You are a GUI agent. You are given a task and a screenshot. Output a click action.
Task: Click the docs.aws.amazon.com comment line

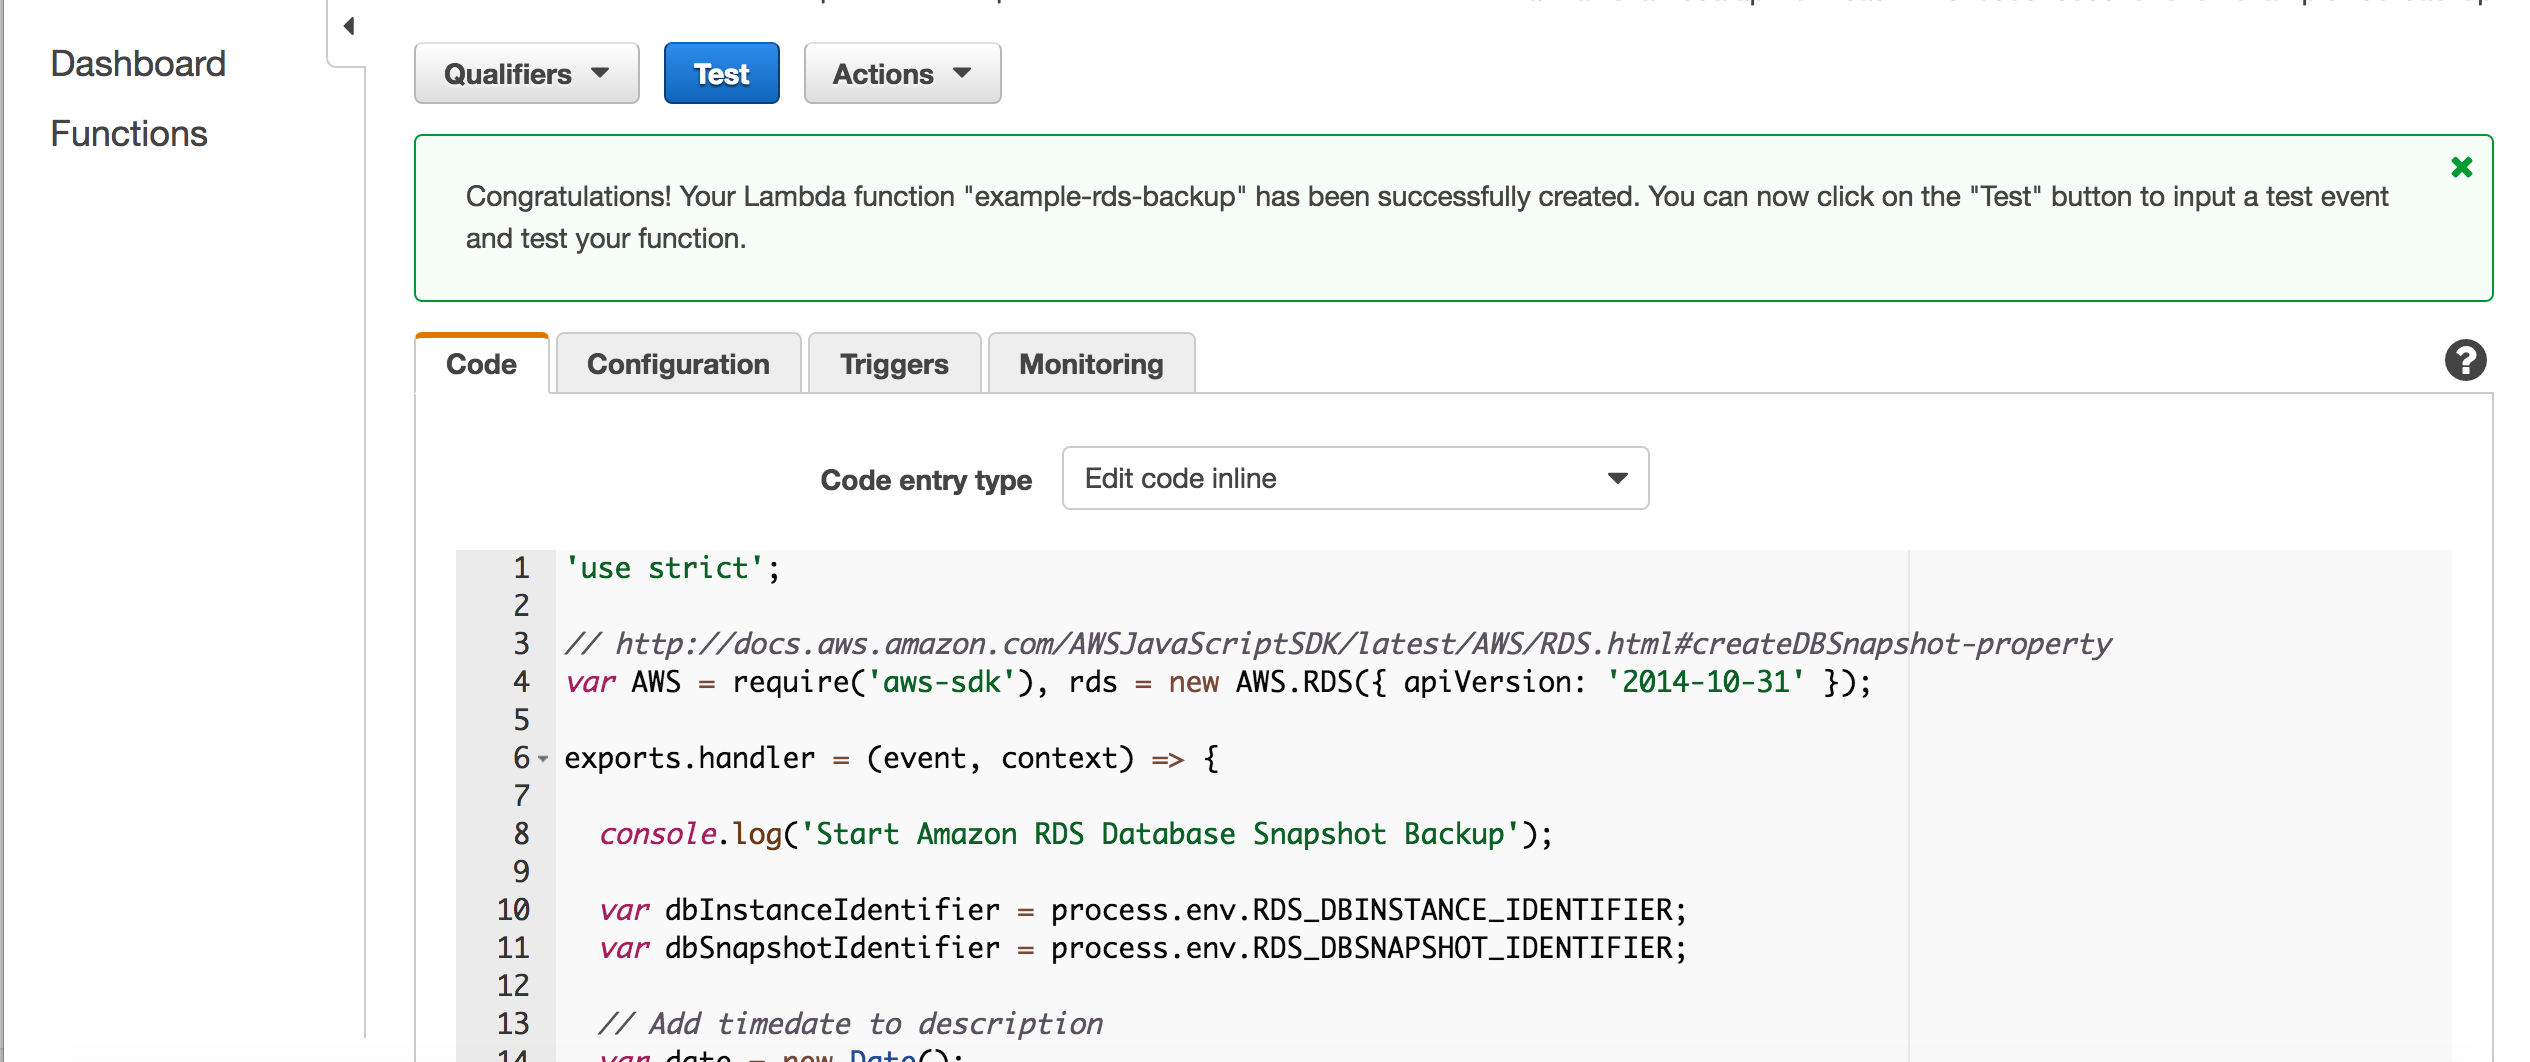(x=1338, y=644)
